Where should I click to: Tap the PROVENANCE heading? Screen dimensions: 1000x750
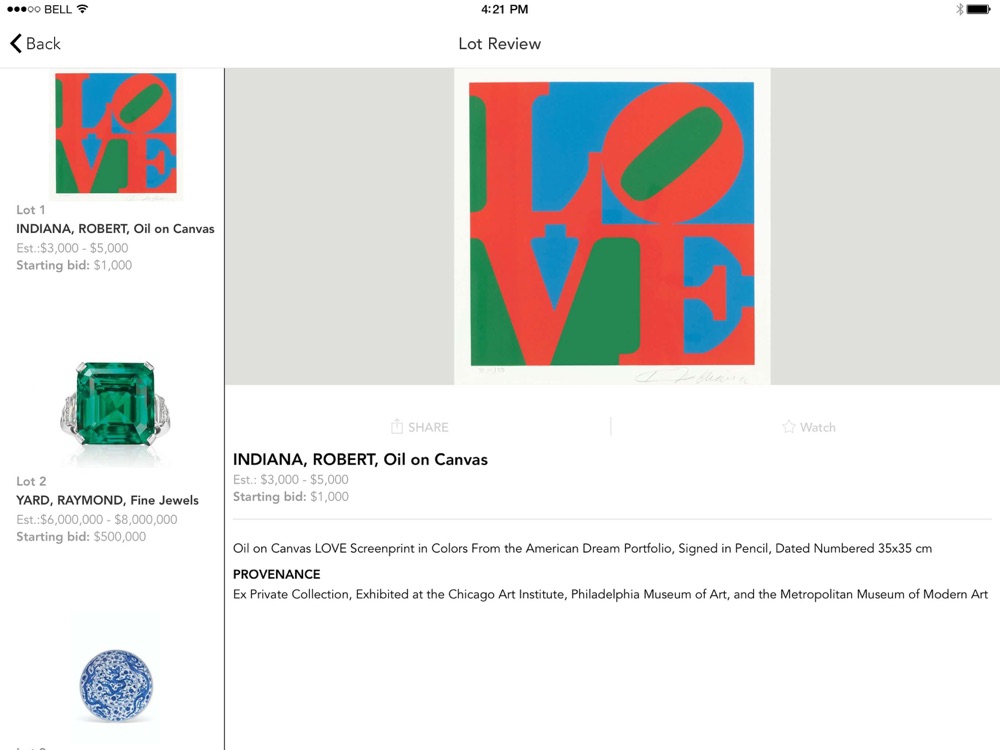pos(276,574)
